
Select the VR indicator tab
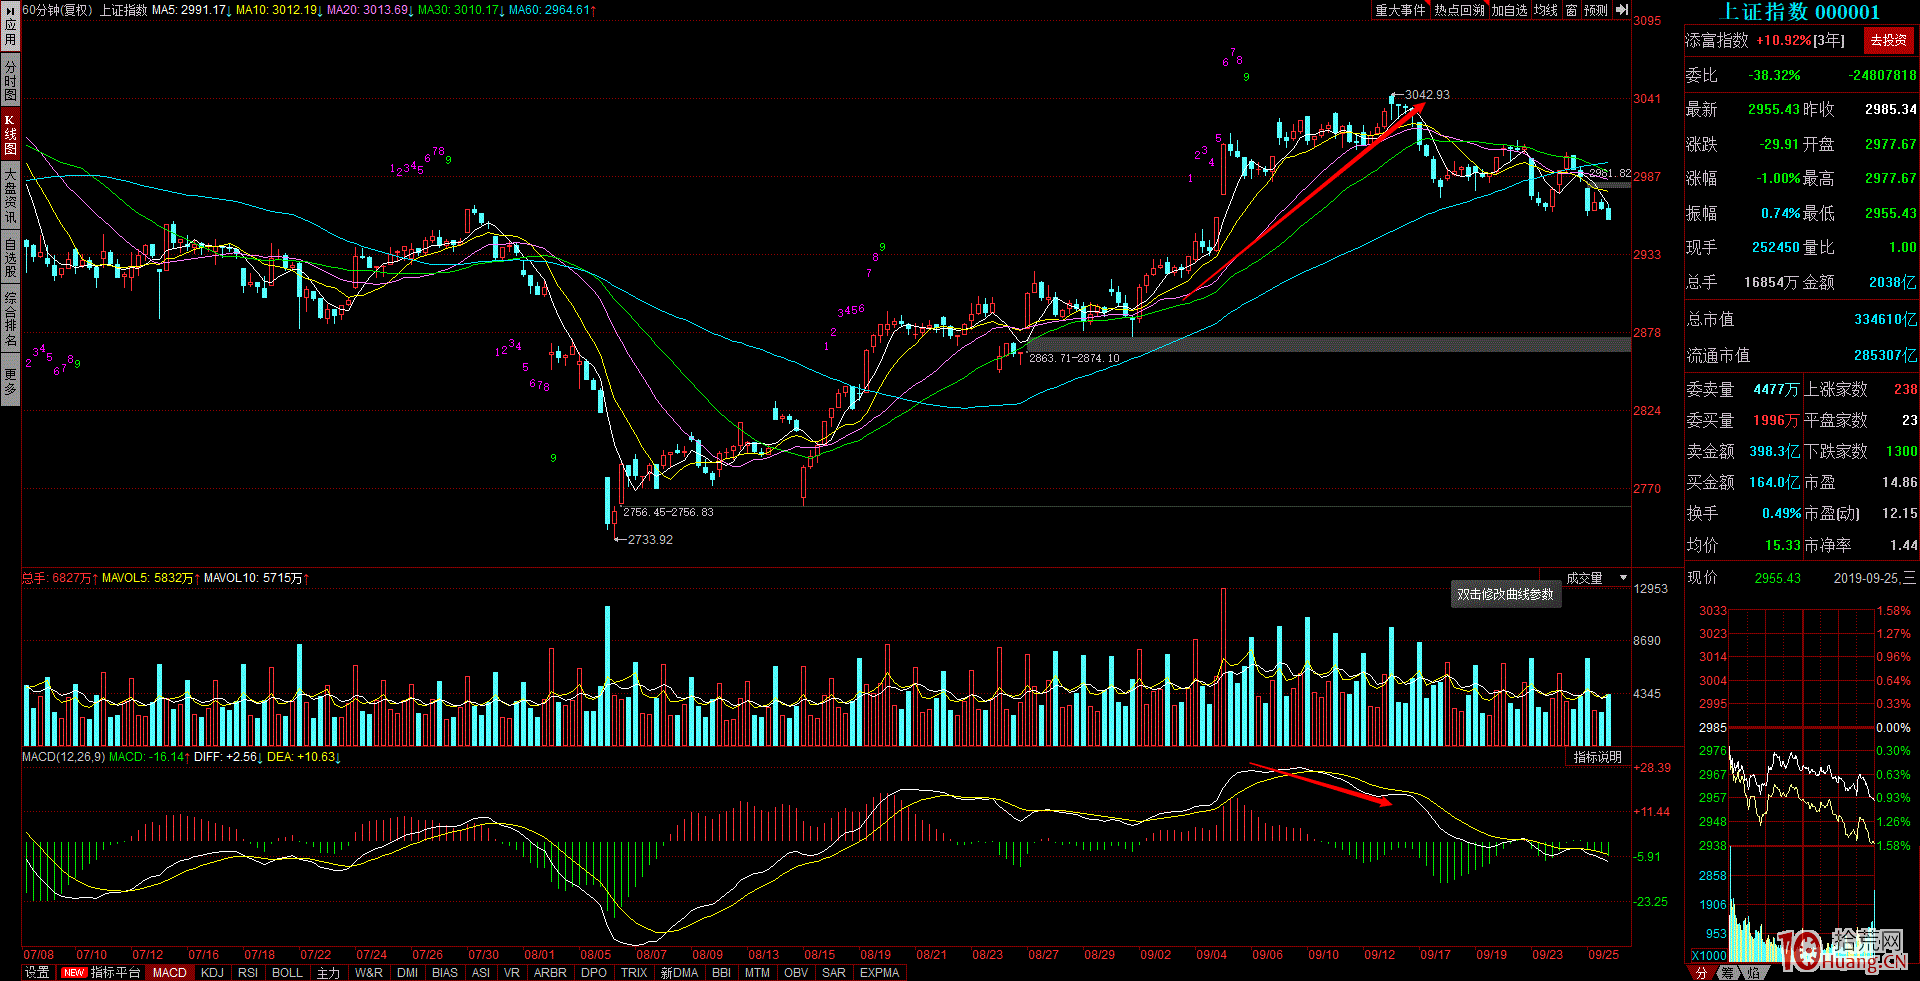click(512, 972)
